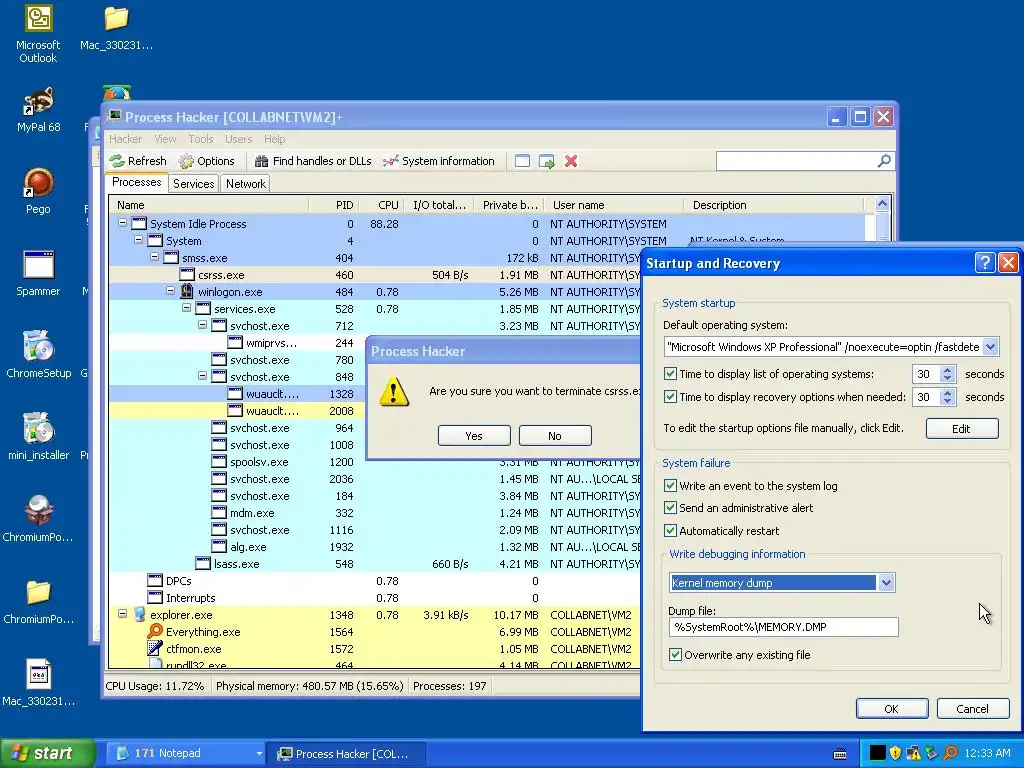The height and width of the screenshot is (768, 1024).
Task: Click the yellow shield tray icon
Action: 895,753
